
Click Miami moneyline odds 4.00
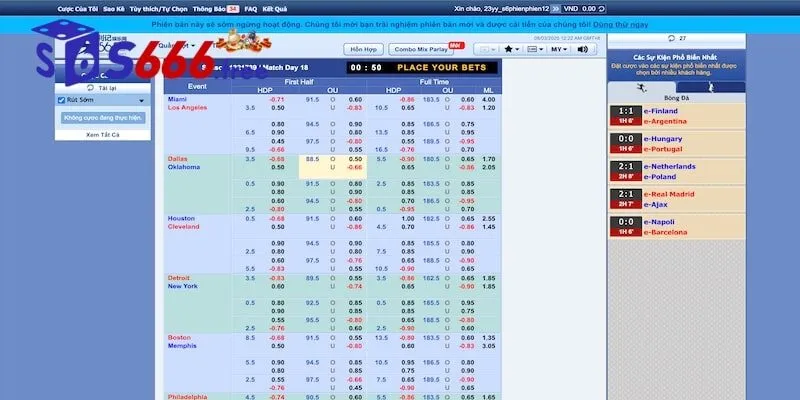[488, 100]
